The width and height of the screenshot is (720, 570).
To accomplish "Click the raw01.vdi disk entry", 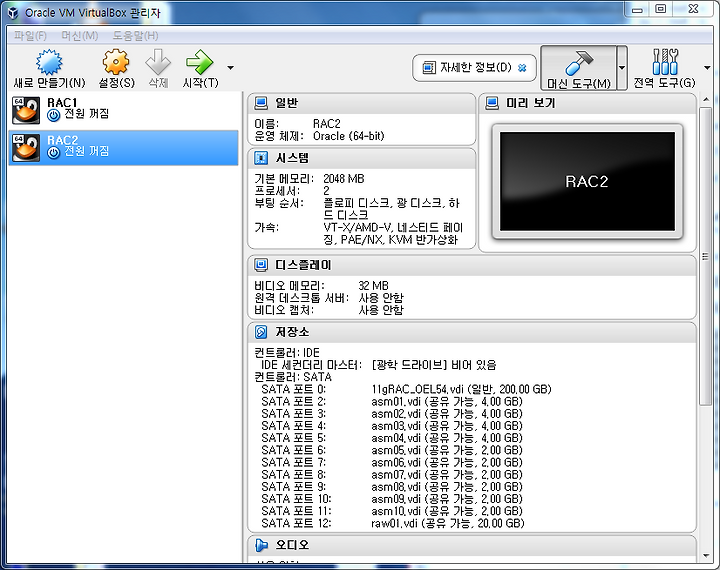I will (448, 524).
